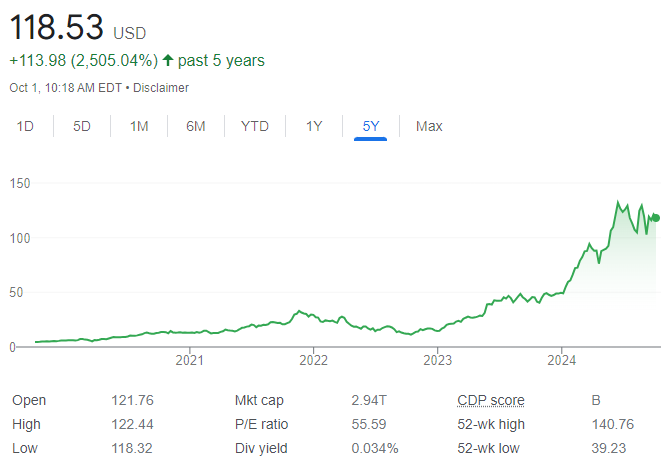Image resolution: width=667 pixels, height=468 pixels.
Task: Click the CDP score label
Action: point(491,400)
